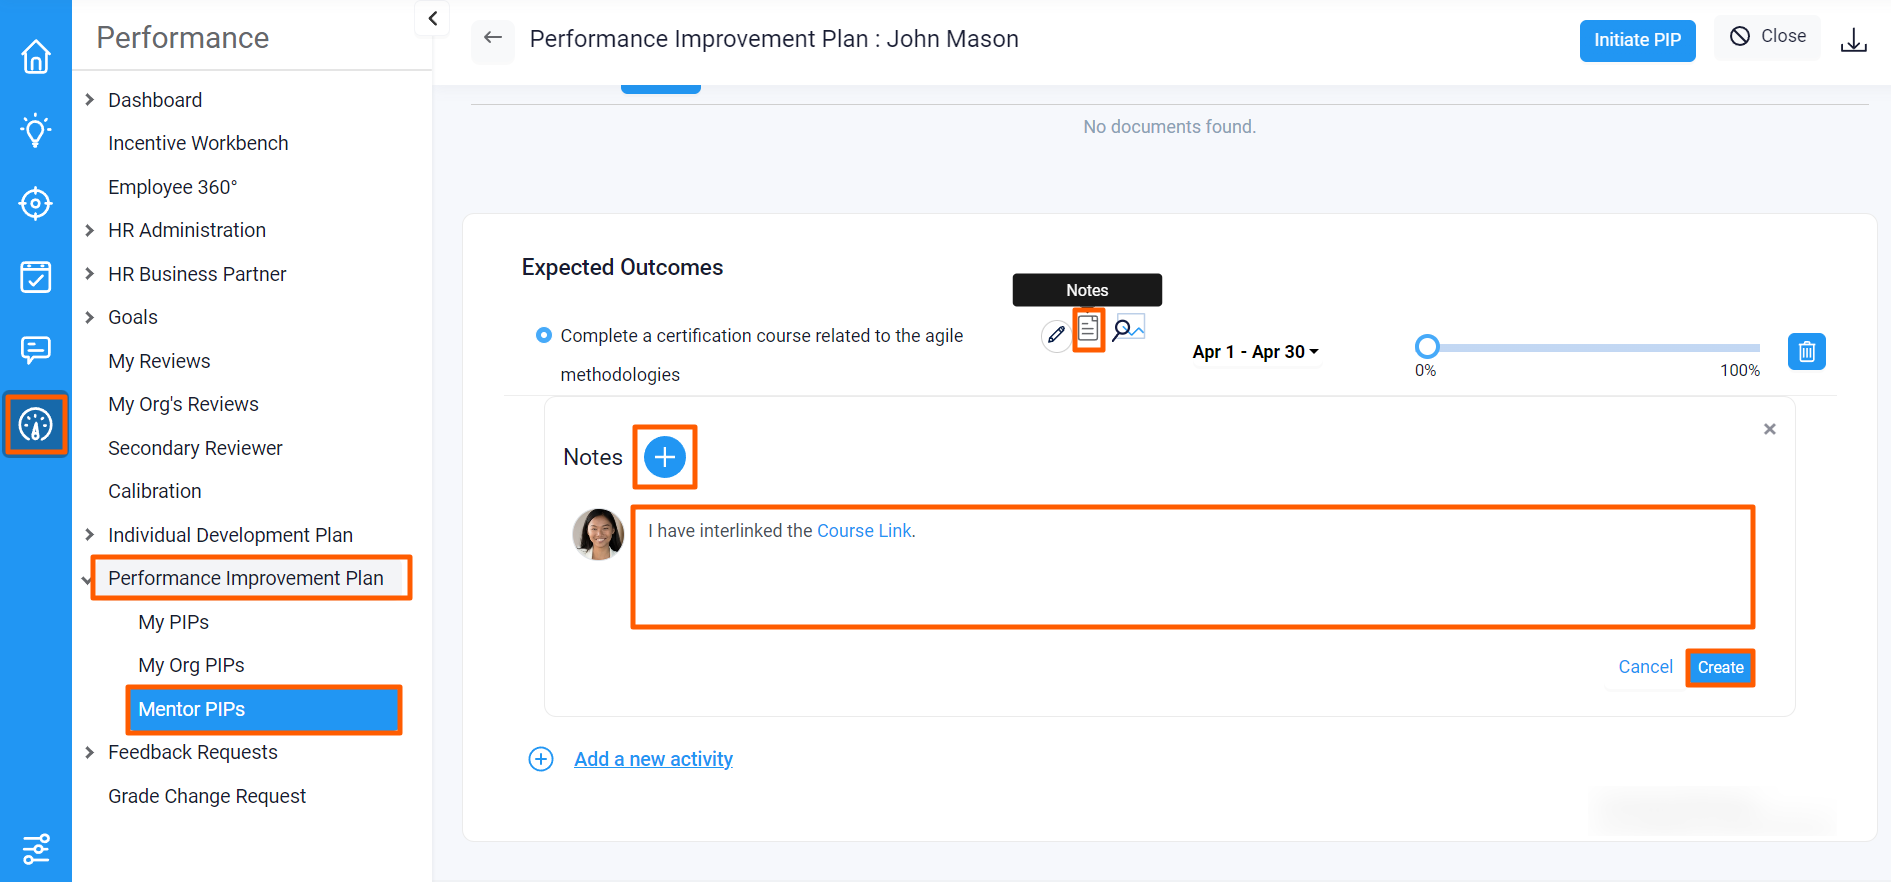Delete the outcome with the trash icon

[x=1806, y=352]
